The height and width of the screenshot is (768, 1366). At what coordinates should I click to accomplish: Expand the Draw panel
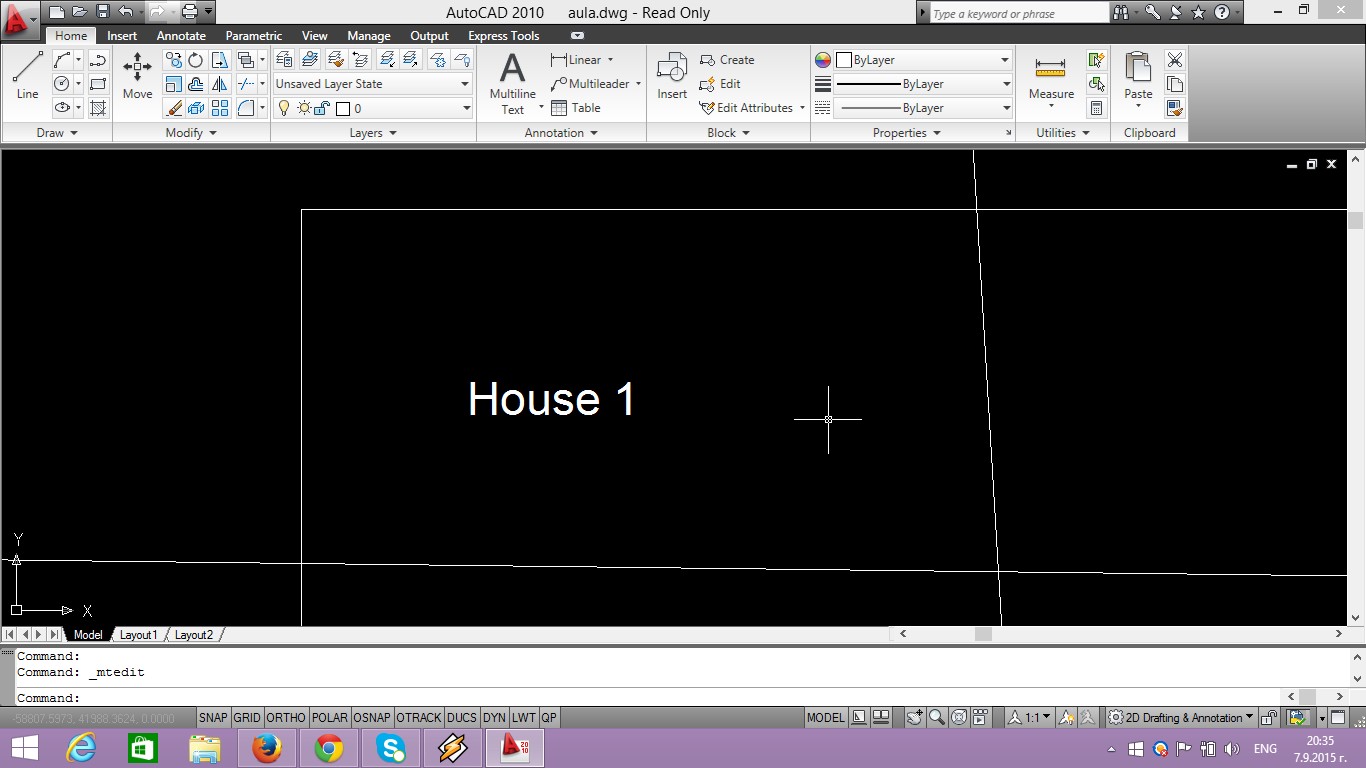pos(56,133)
